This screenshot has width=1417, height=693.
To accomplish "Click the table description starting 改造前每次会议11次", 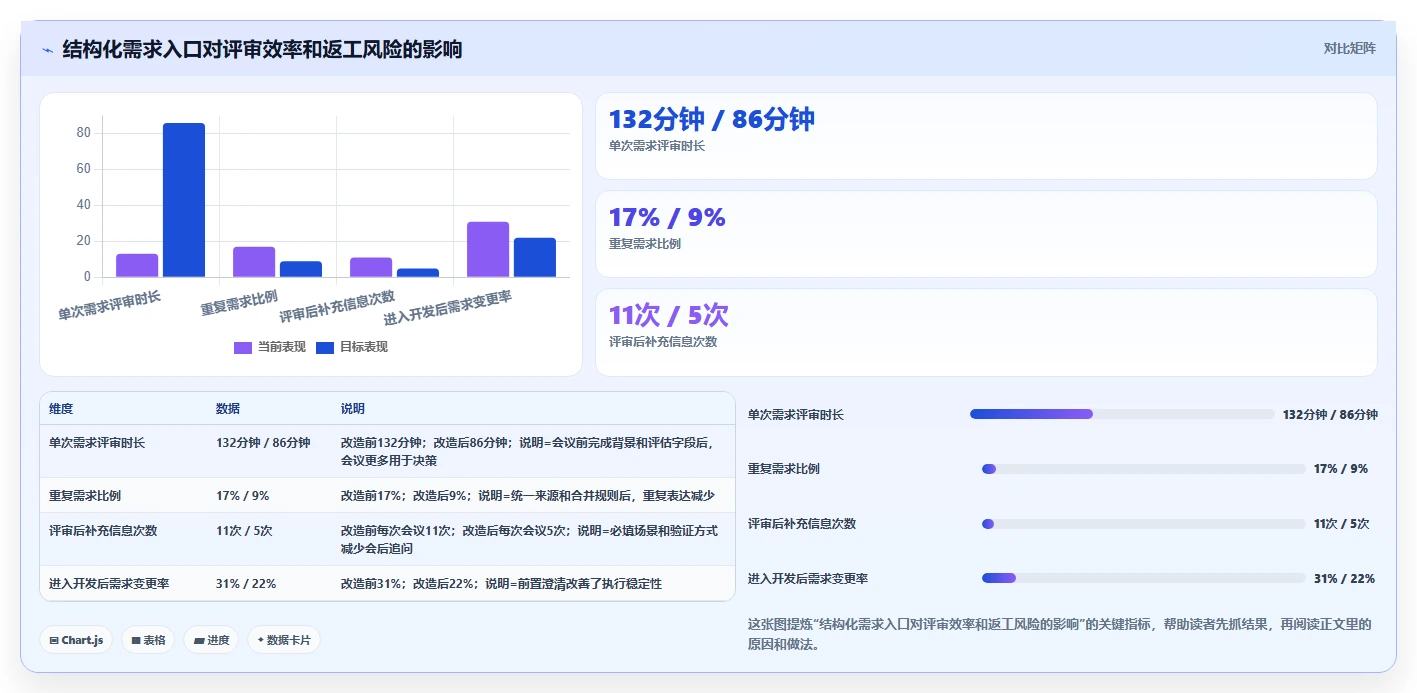I will coord(530,539).
